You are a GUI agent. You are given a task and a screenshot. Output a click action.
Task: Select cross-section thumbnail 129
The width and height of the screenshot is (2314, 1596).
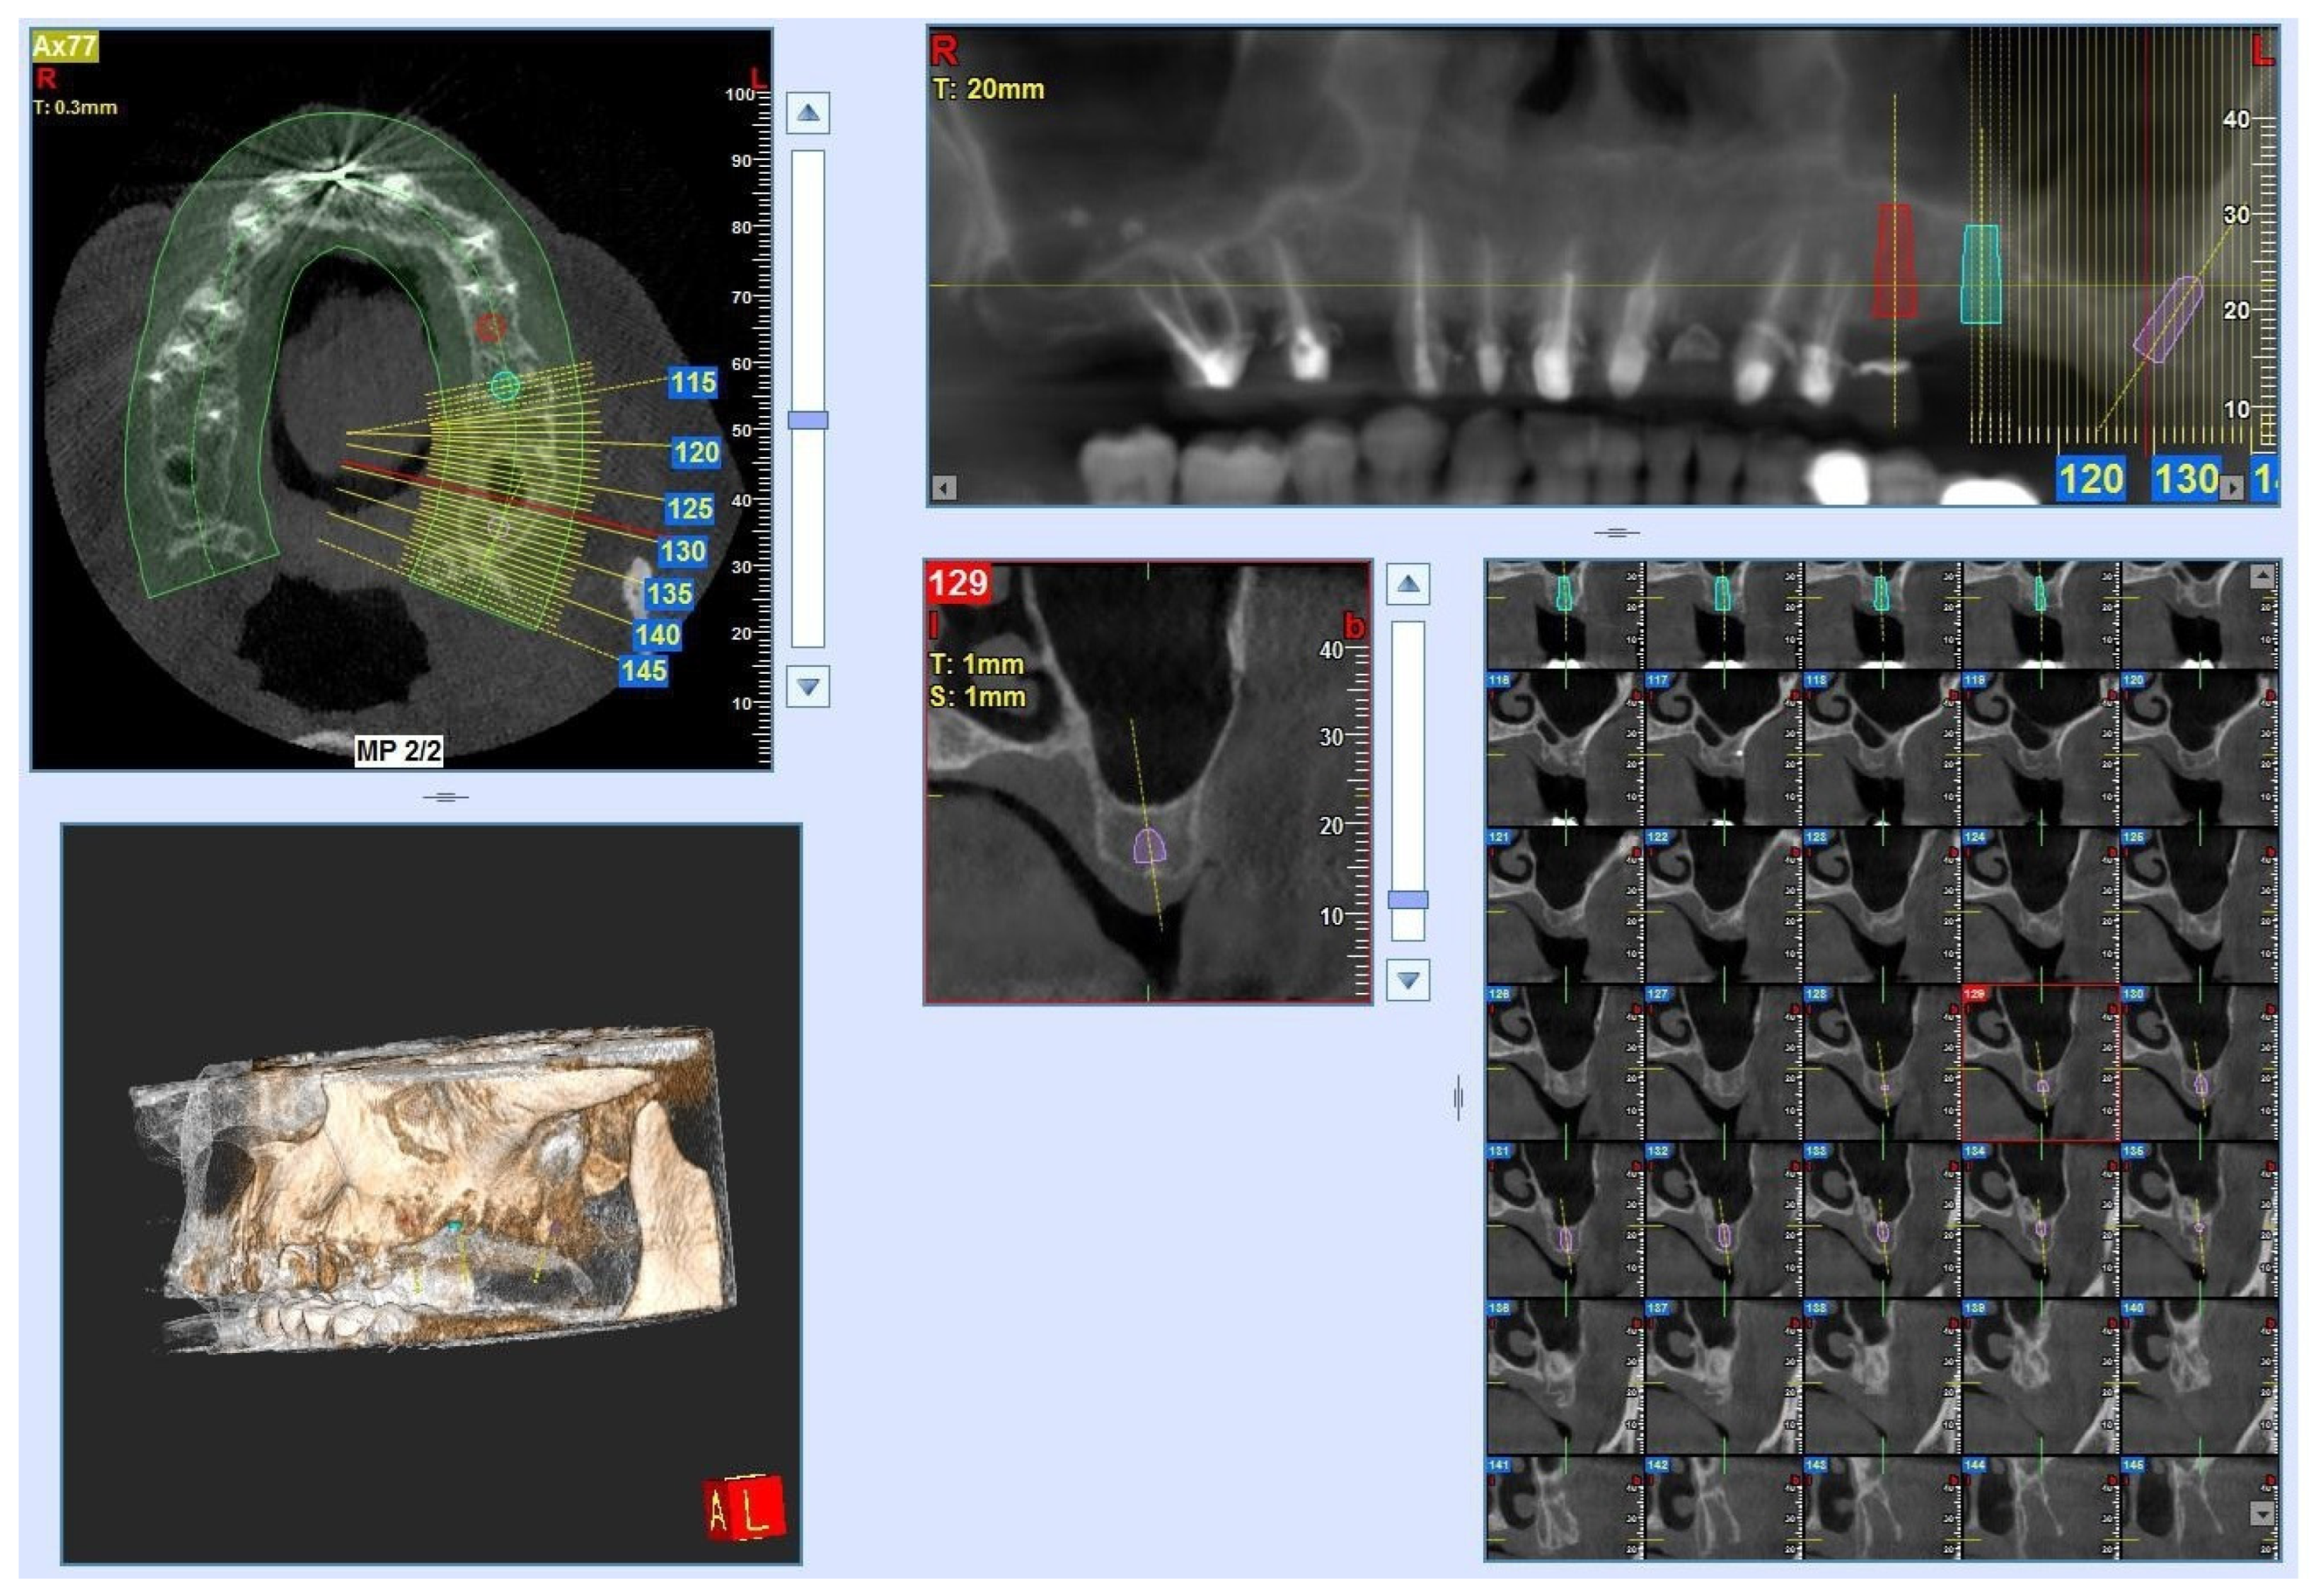pos(2039,1063)
